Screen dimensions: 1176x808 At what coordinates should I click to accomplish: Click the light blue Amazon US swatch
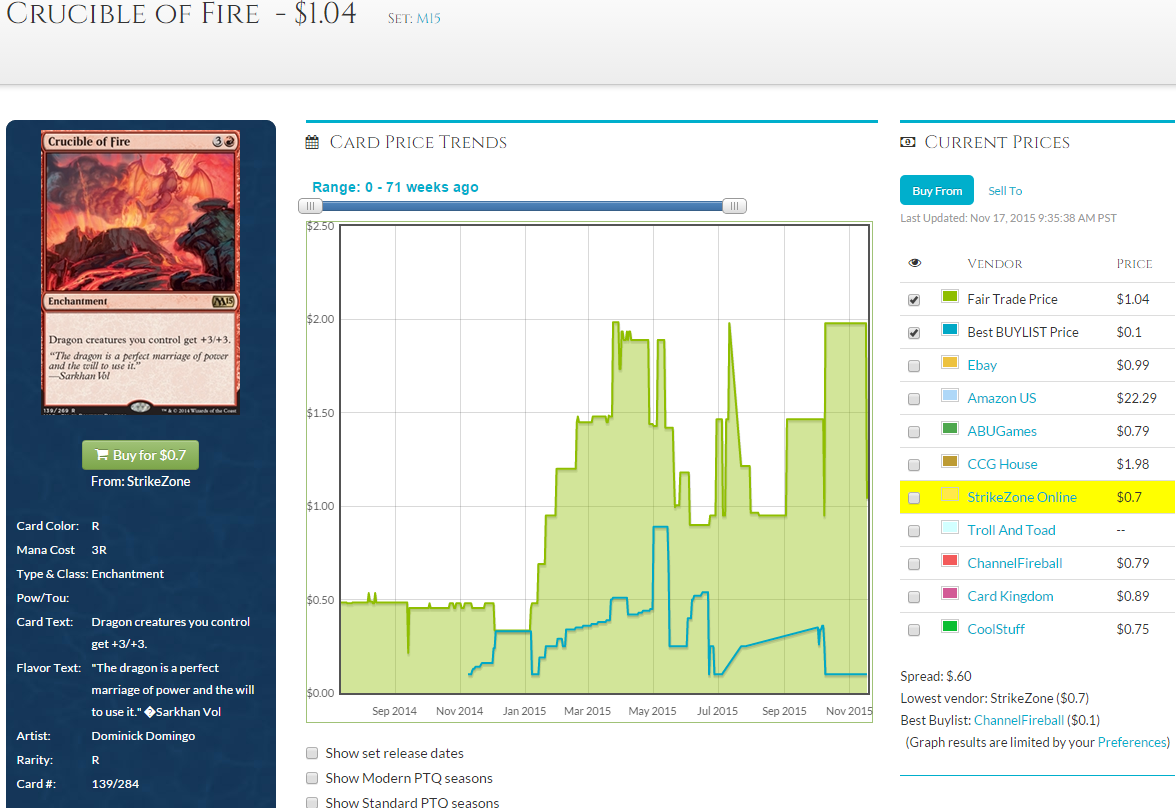coord(950,395)
